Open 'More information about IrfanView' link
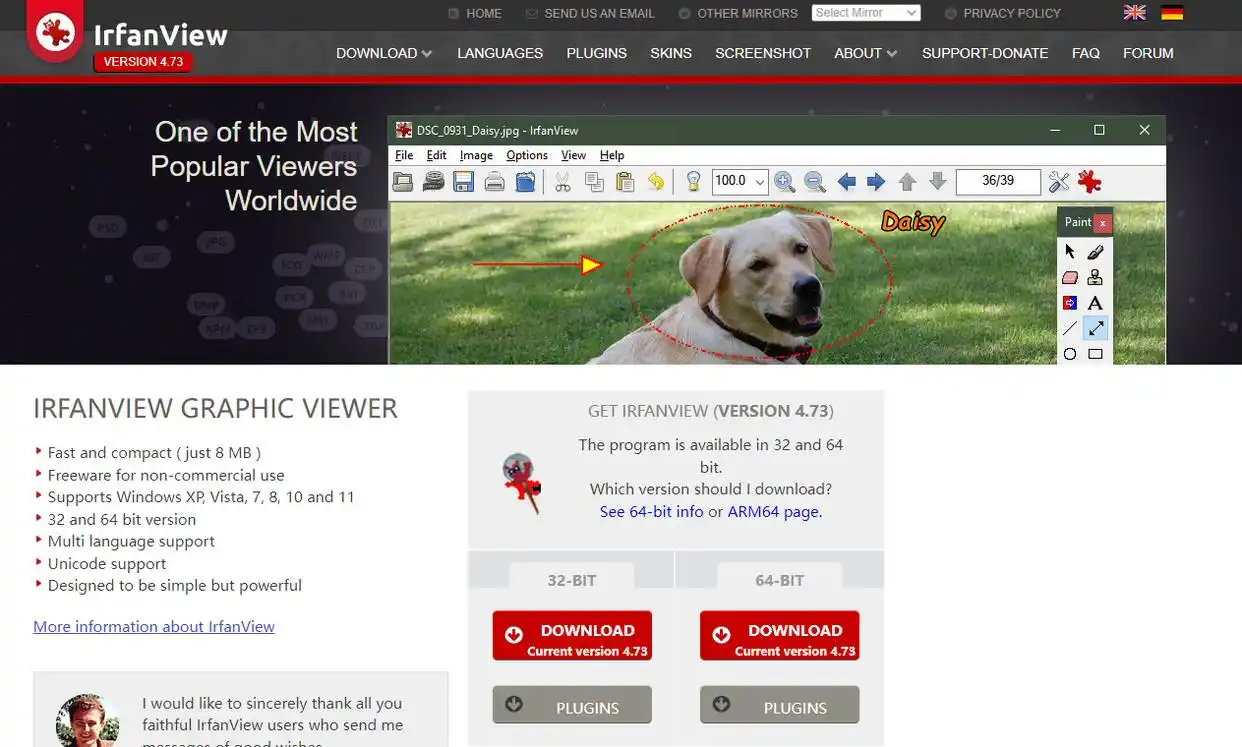The image size is (1242, 747). click(x=154, y=626)
